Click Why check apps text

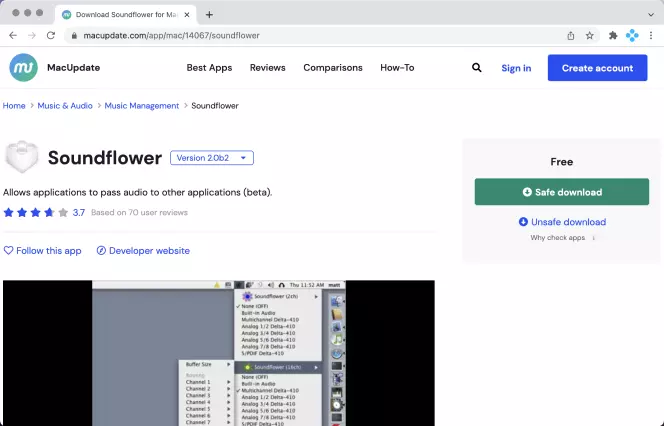pyautogui.click(x=557, y=238)
